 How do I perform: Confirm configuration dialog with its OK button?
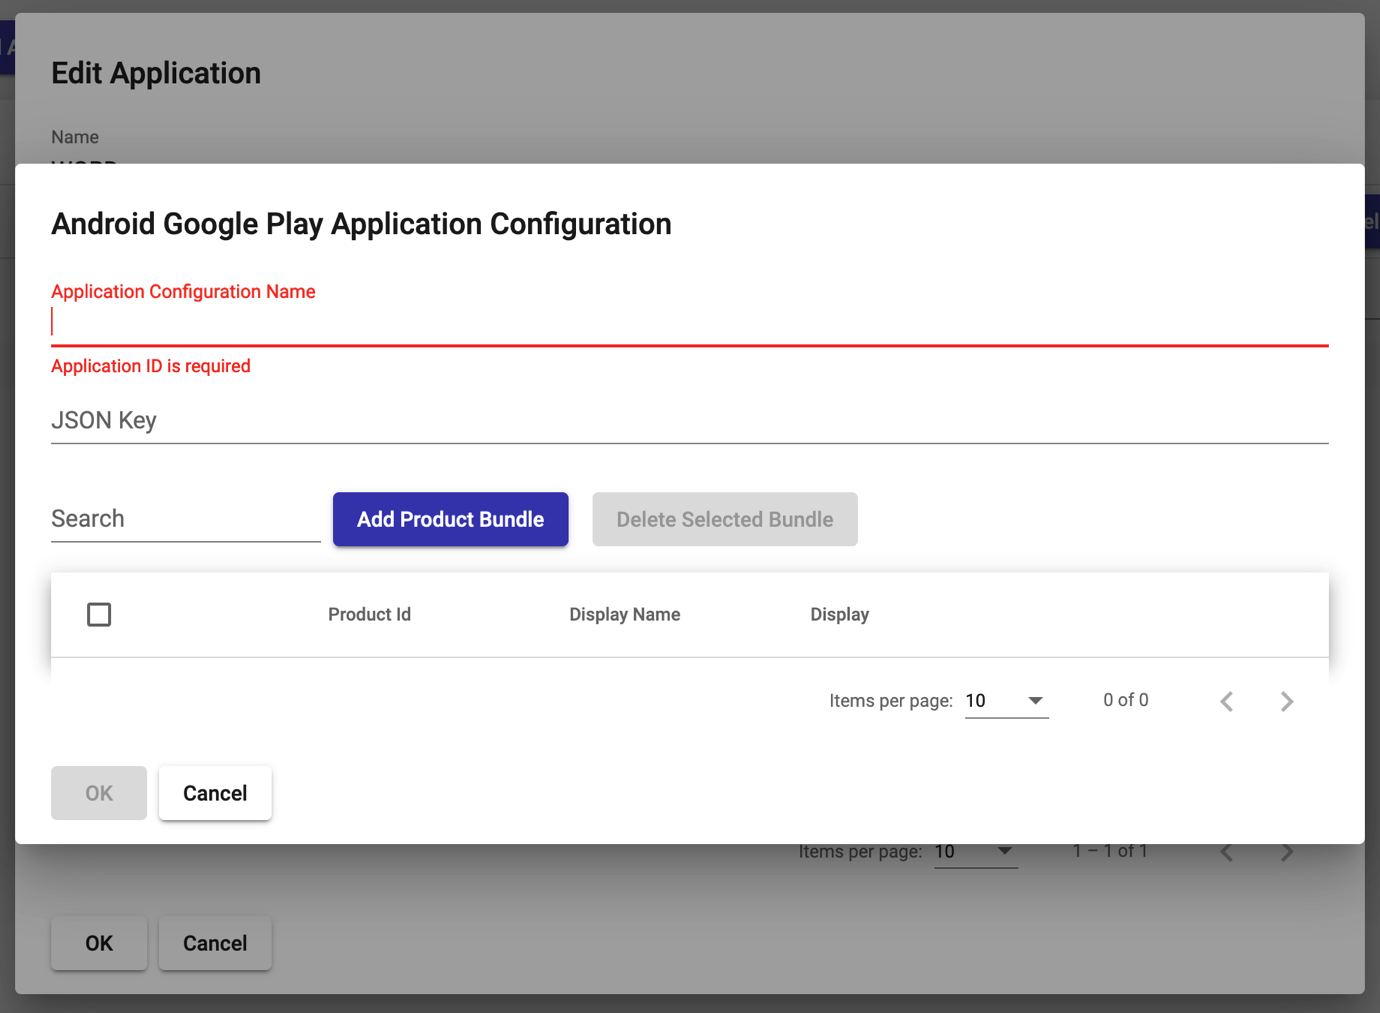pyautogui.click(x=99, y=793)
